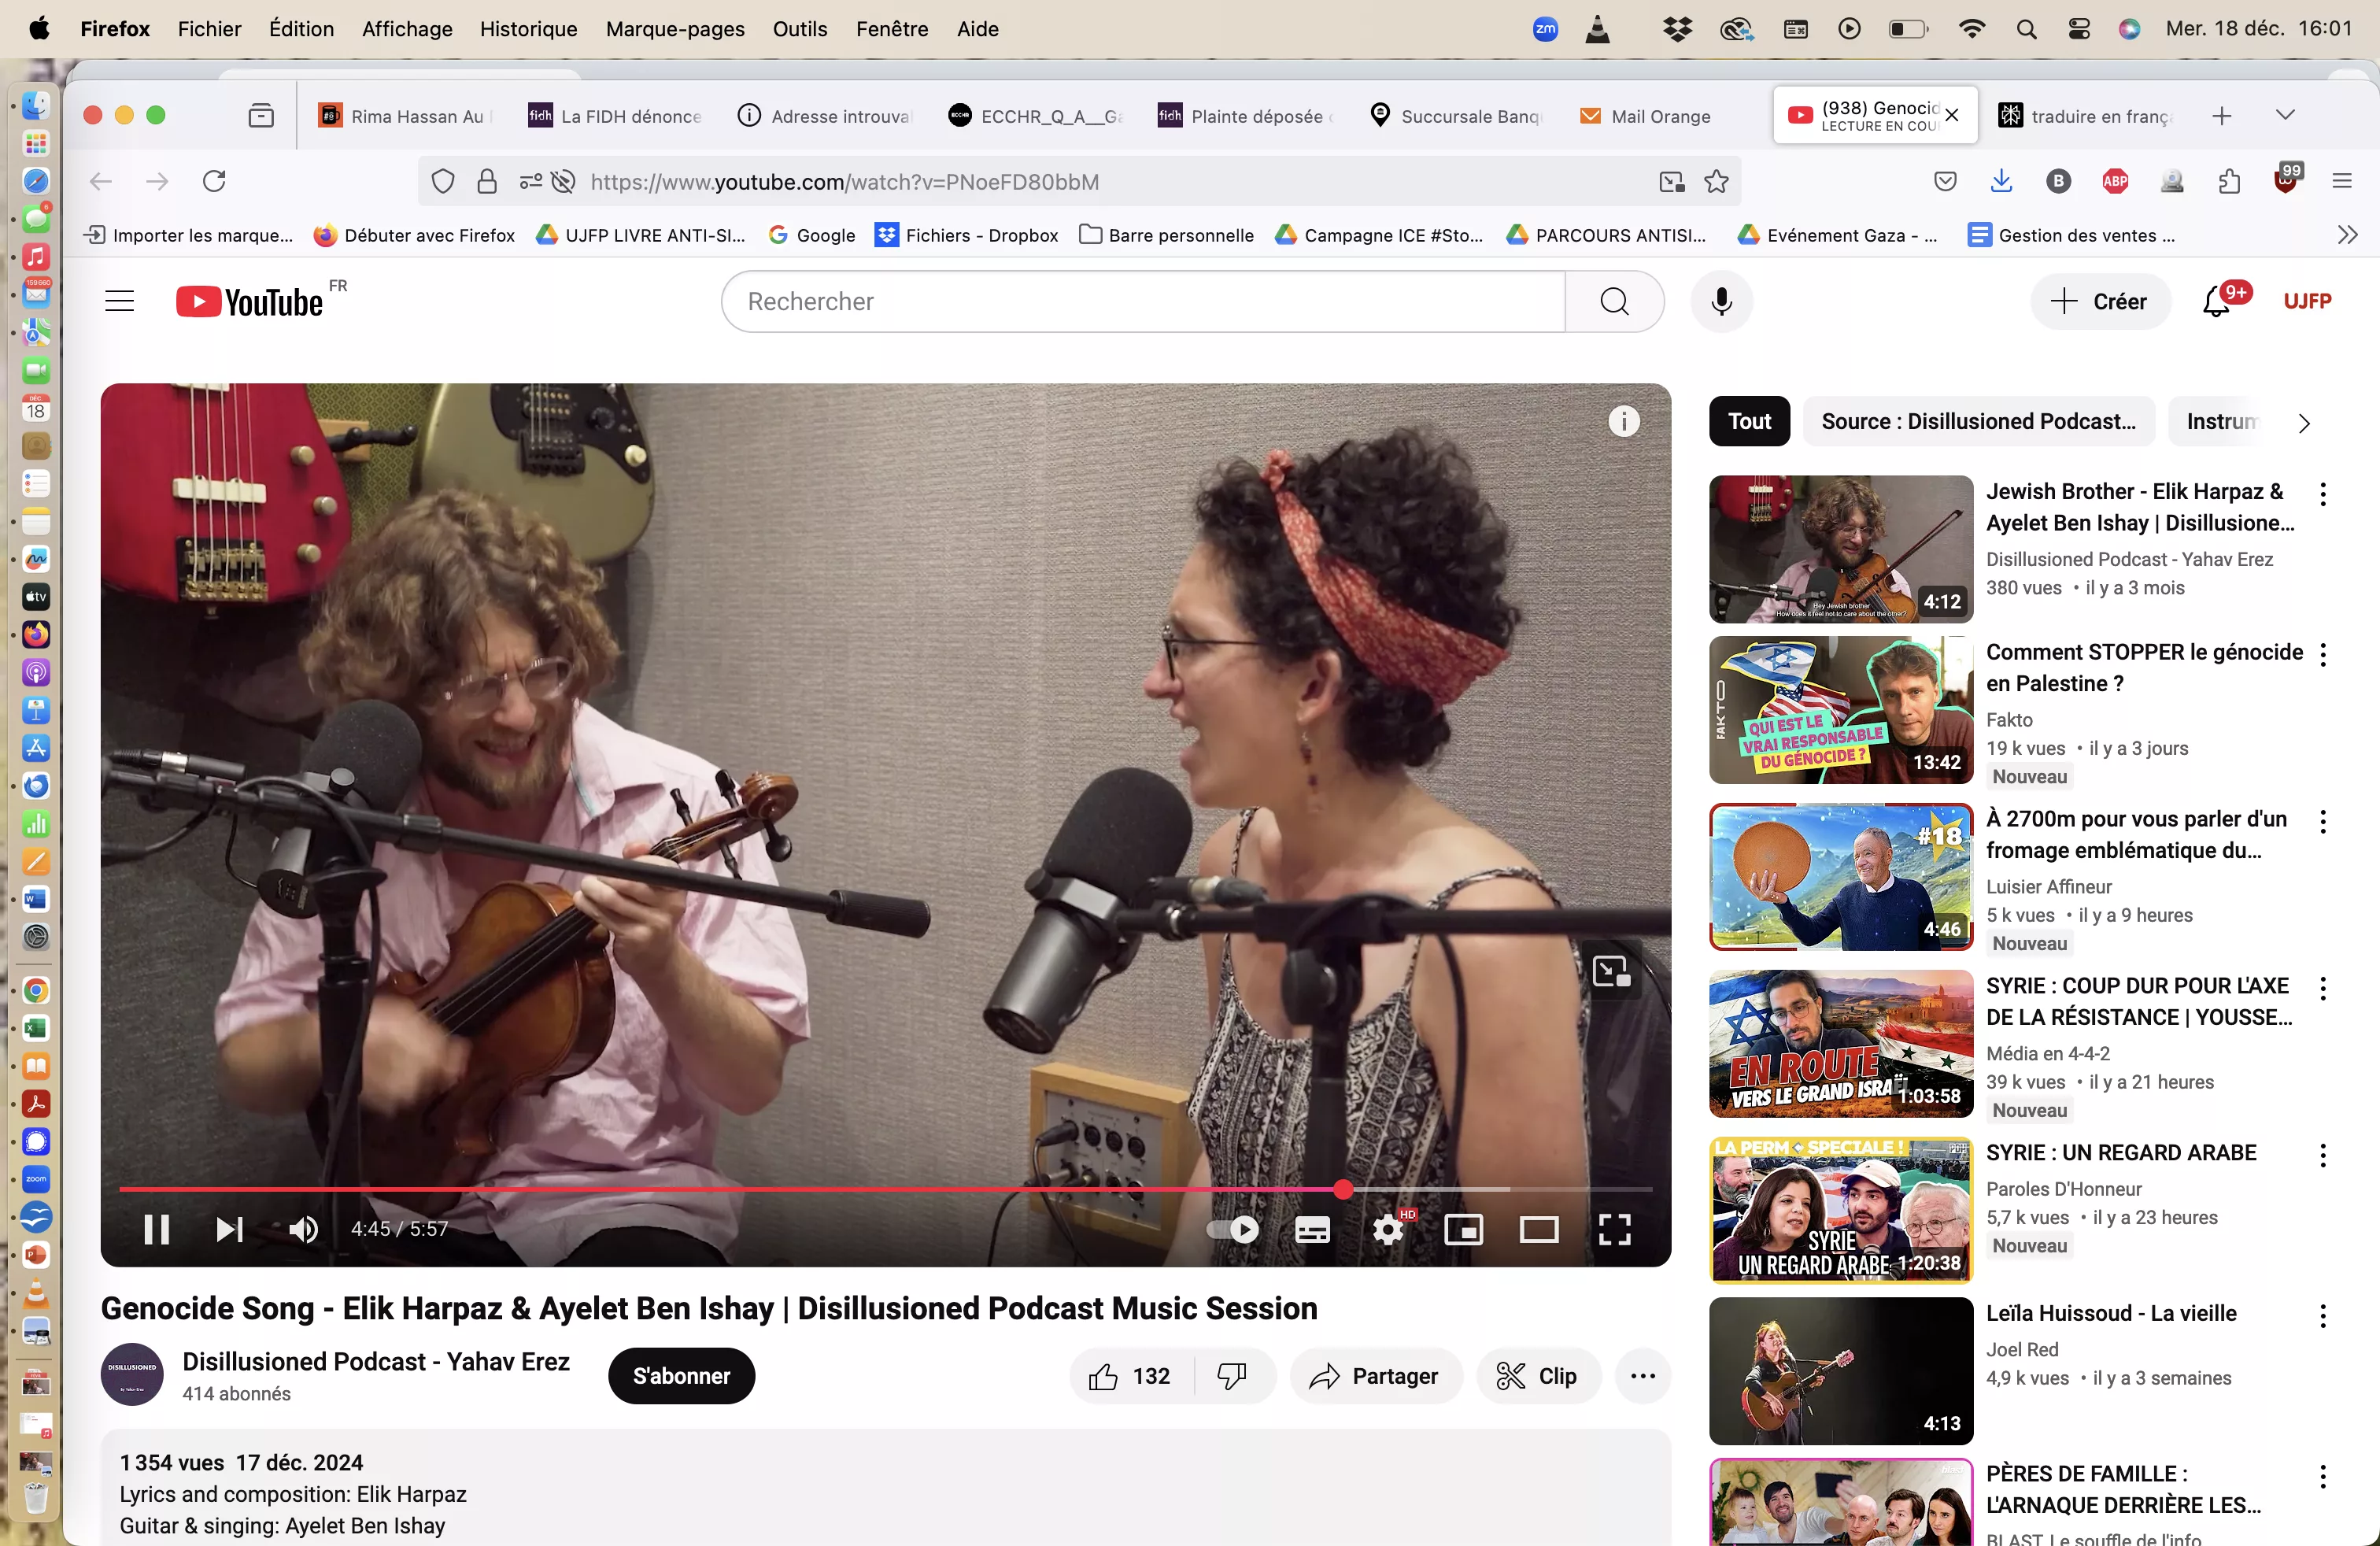Screen dimensions: 2380x1546
Task: Open Firefox application menu
Action: tap(2342, 181)
